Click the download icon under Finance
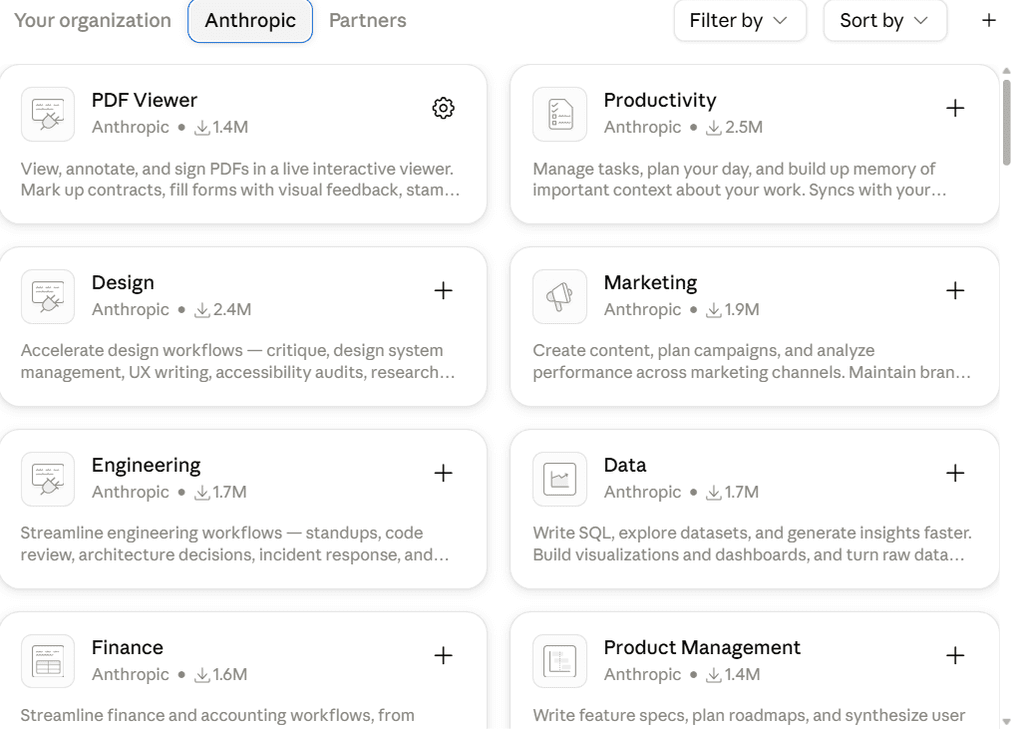The height and width of the screenshot is (733, 1024). coord(202,674)
